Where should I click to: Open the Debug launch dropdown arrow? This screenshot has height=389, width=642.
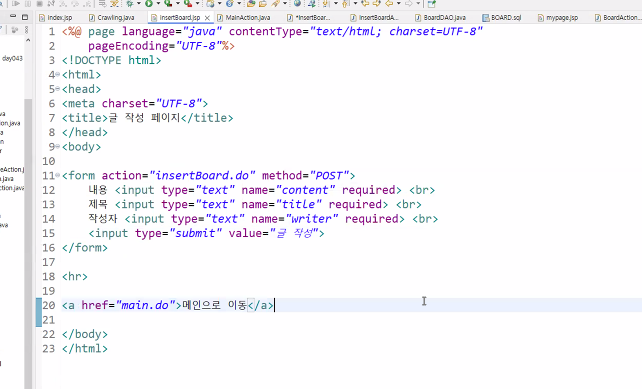(x=139, y=4)
